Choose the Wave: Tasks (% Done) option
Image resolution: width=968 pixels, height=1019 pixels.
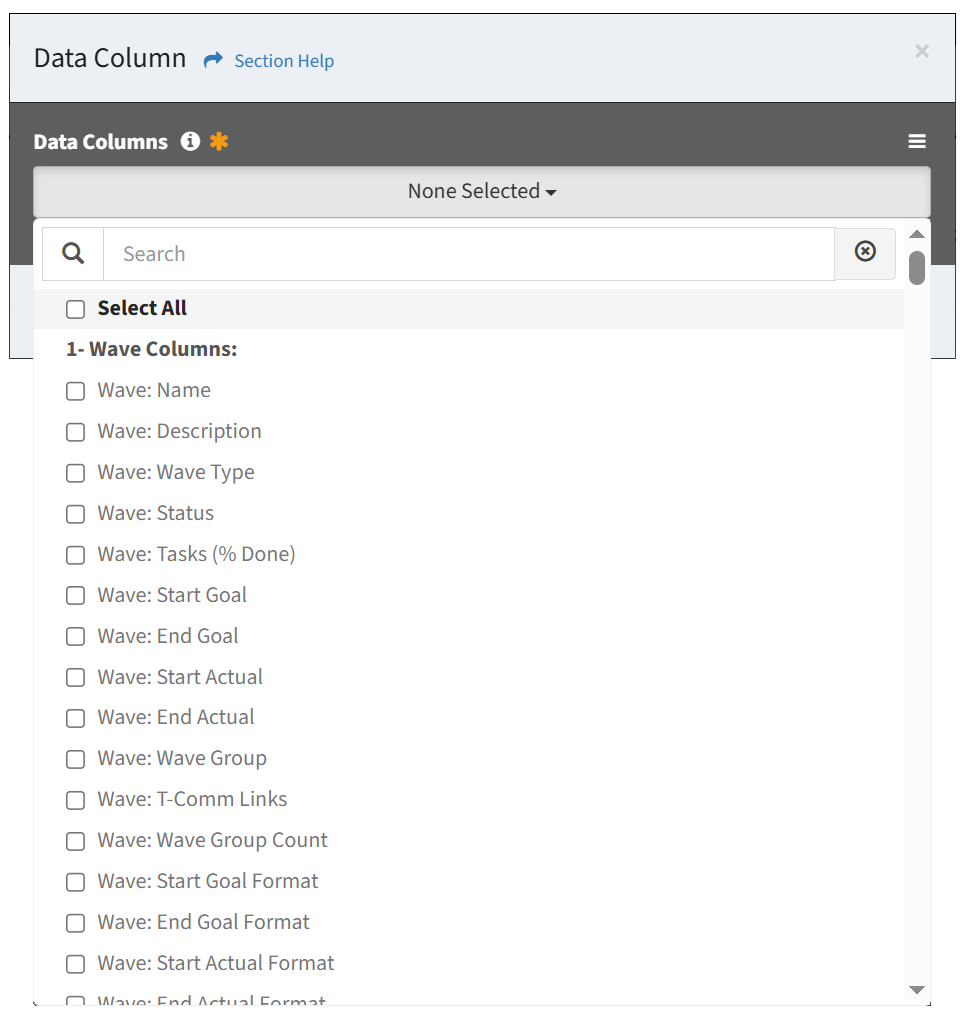[x=196, y=554]
